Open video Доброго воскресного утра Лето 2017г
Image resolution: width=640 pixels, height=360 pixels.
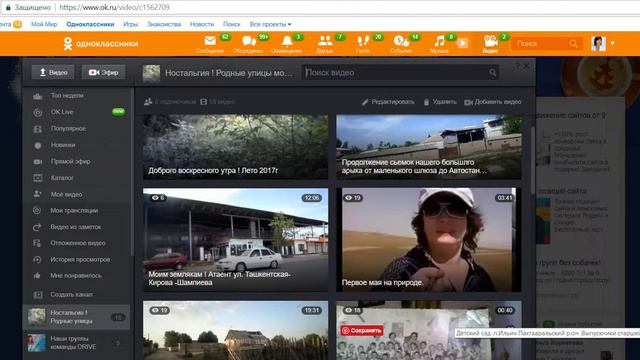236,147
